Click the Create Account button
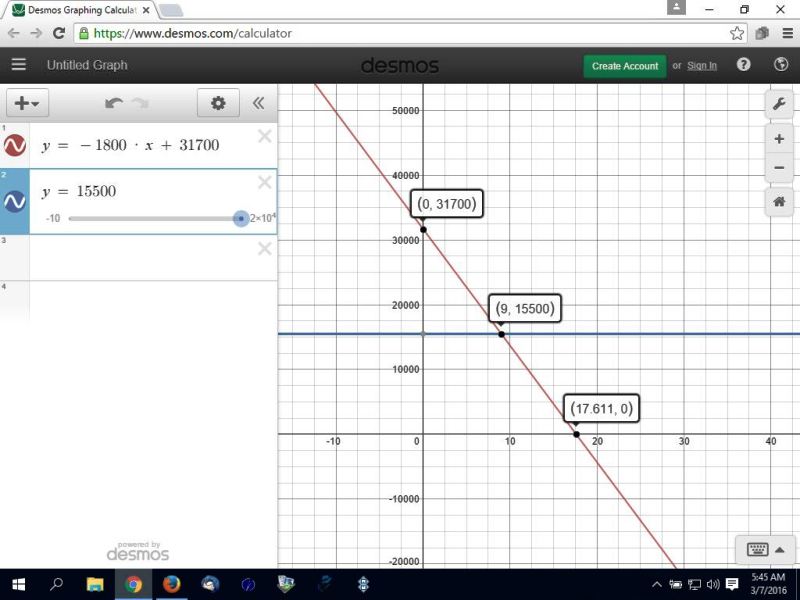This screenshot has height=600, width=800. pyautogui.click(x=625, y=66)
